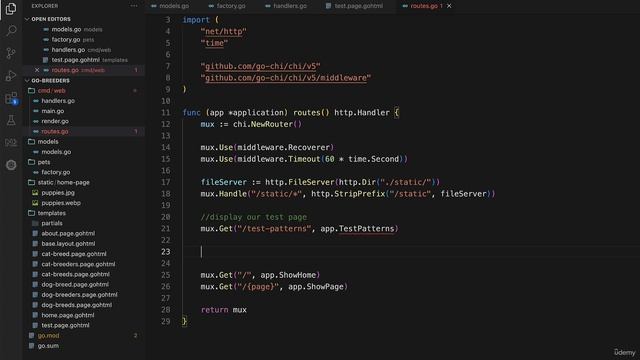
Task: Open the Explorer view in activity bar
Action: (11, 9)
